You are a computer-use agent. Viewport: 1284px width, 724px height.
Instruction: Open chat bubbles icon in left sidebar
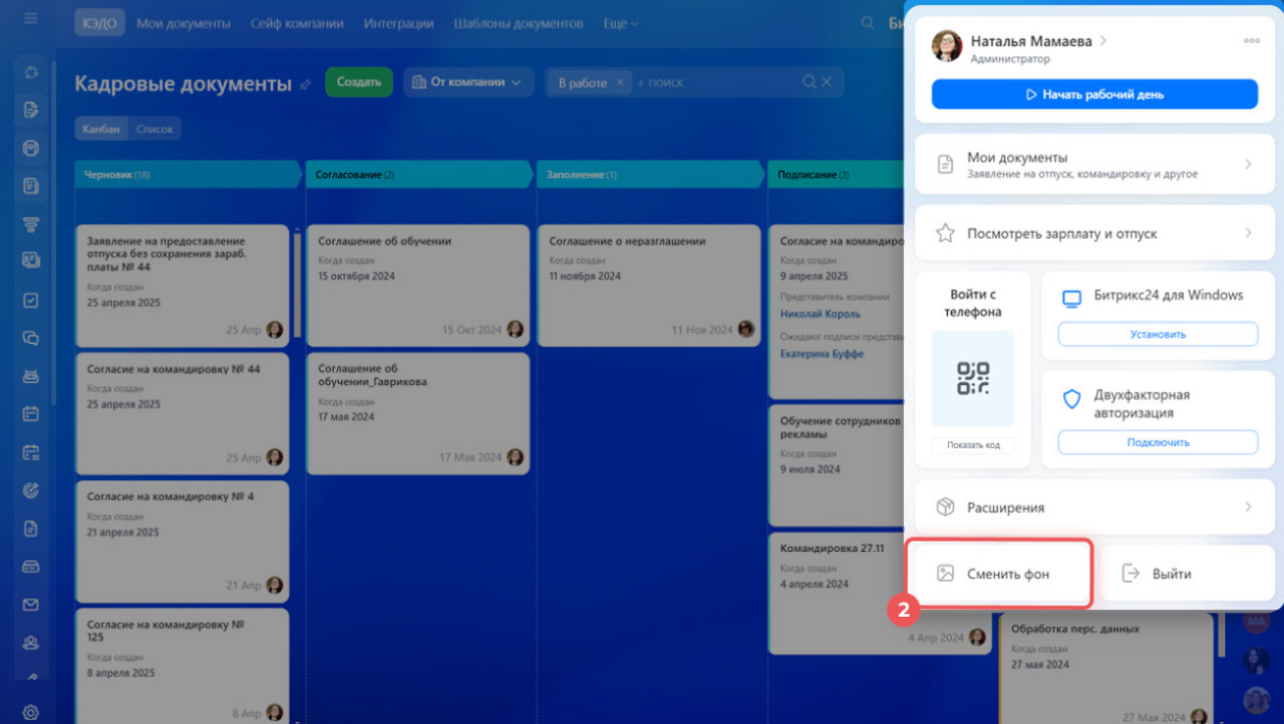[x=31, y=338]
